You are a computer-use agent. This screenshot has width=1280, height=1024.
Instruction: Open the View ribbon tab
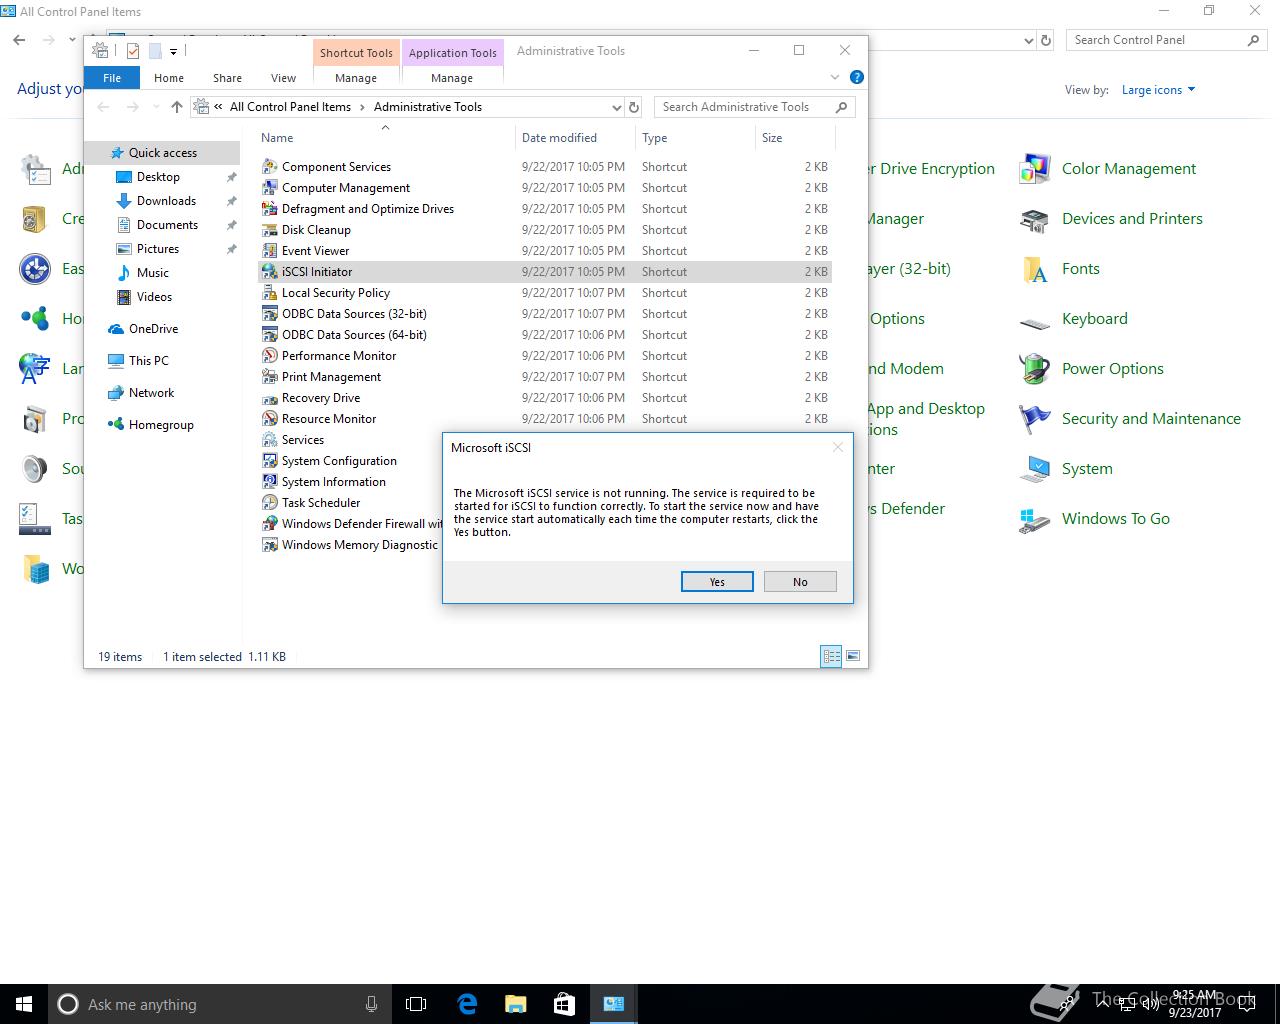click(x=284, y=78)
